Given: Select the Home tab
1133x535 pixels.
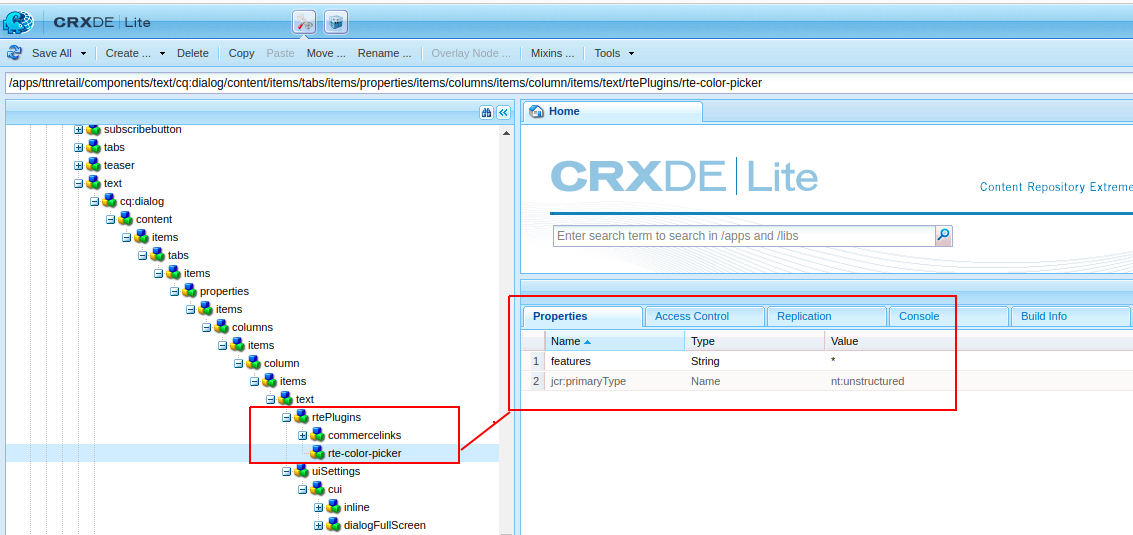Looking at the screenshot, I should [611, 111].
